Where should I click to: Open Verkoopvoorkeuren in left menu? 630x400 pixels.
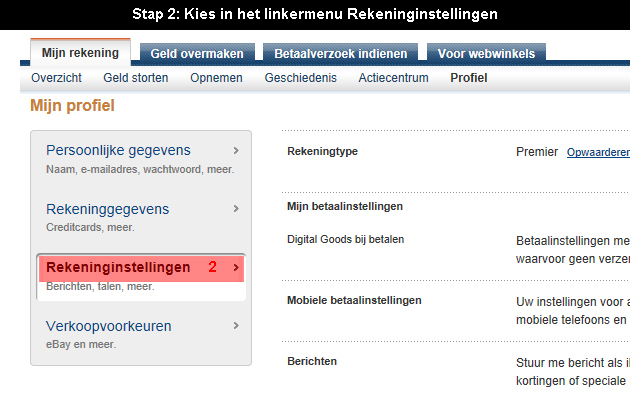[x=108, y=326]
